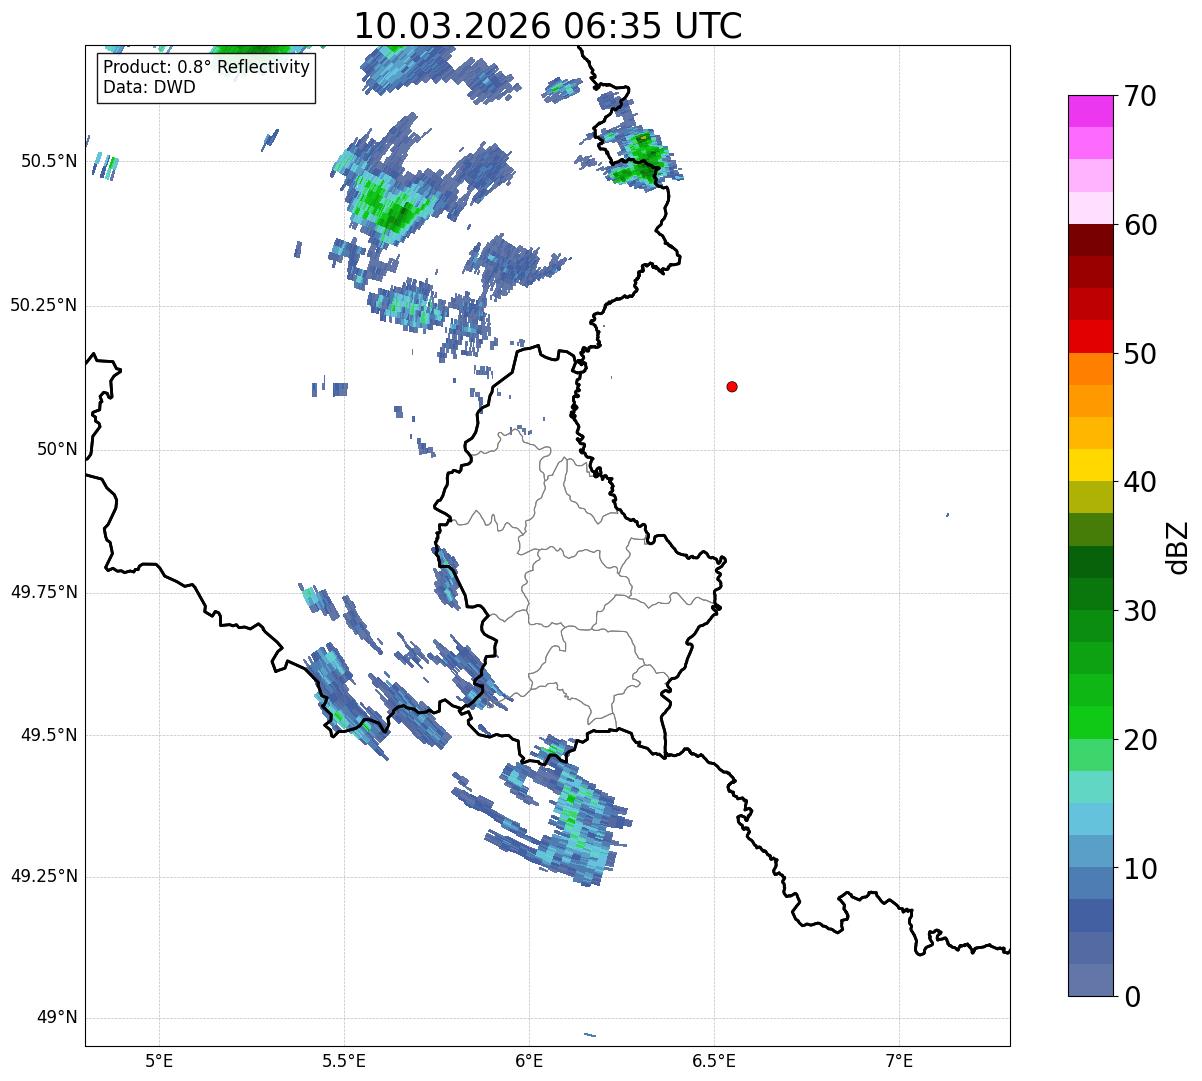1202x1081 pixels.
Task: Click the "49.5°N" latitude label
Action: tap(49, 735)
